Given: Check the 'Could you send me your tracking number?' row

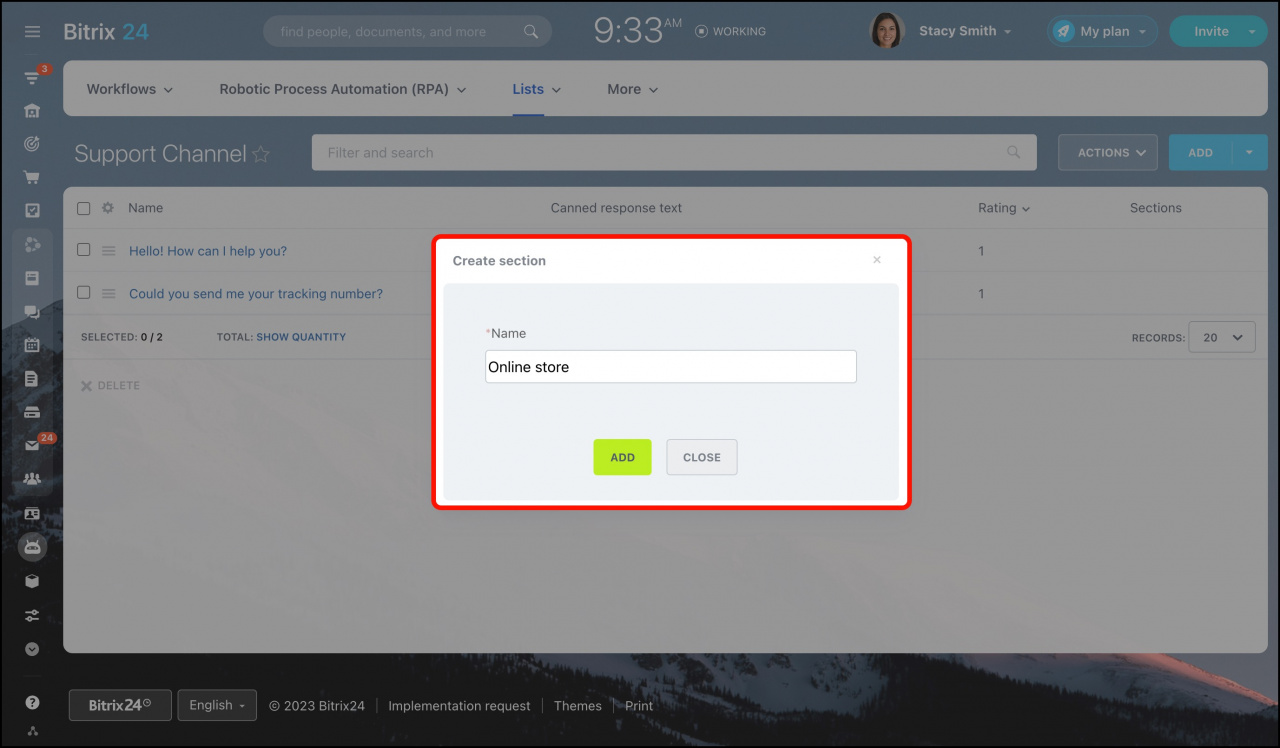Looking at the screenshot, I should click(84, 293).
